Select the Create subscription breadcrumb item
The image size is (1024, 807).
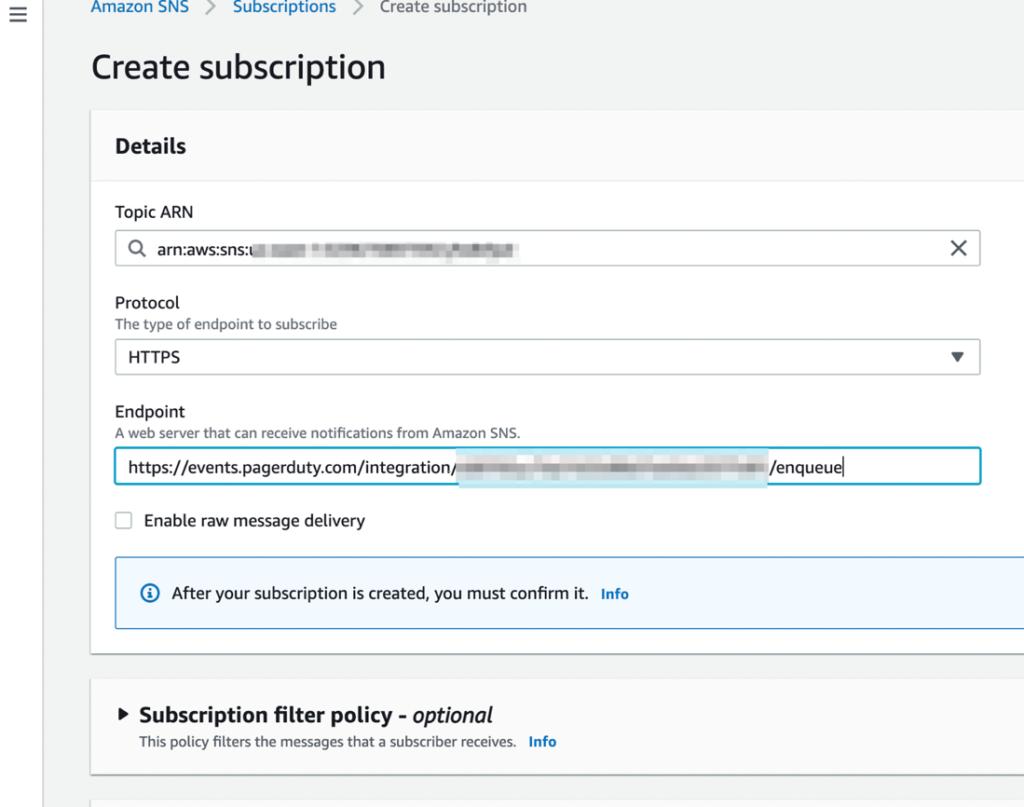pyautogui.click(x=452, y=8)
